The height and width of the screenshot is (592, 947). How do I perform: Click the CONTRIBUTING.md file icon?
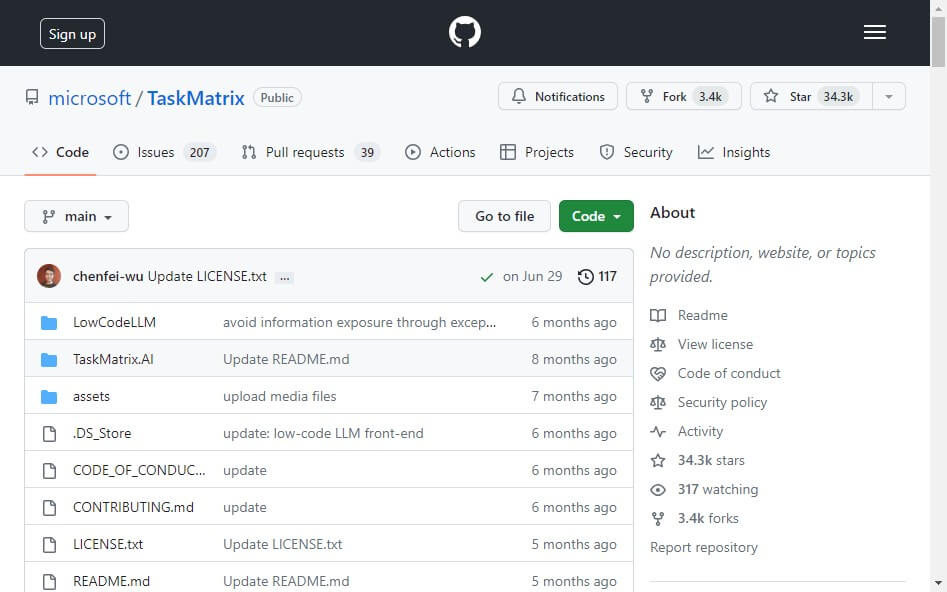point(50,507)
